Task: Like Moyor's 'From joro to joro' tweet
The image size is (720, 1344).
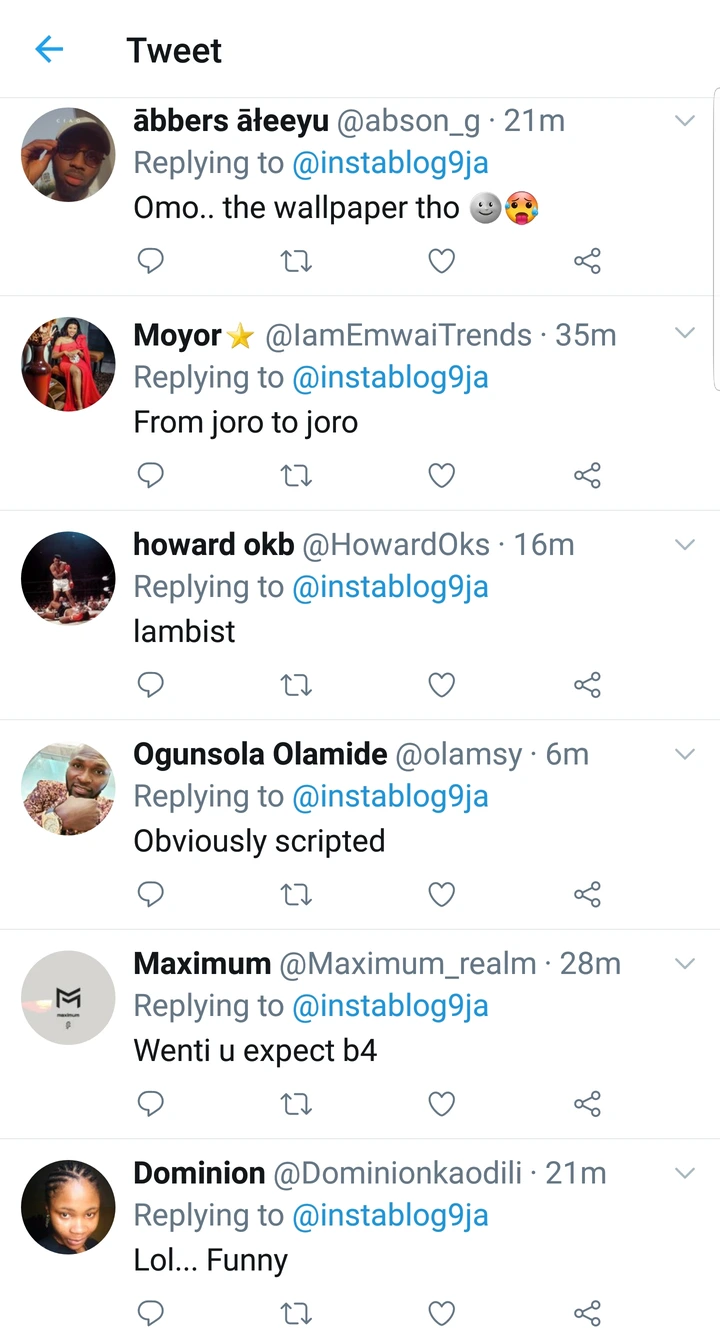Action: click(x=441, y=476)
